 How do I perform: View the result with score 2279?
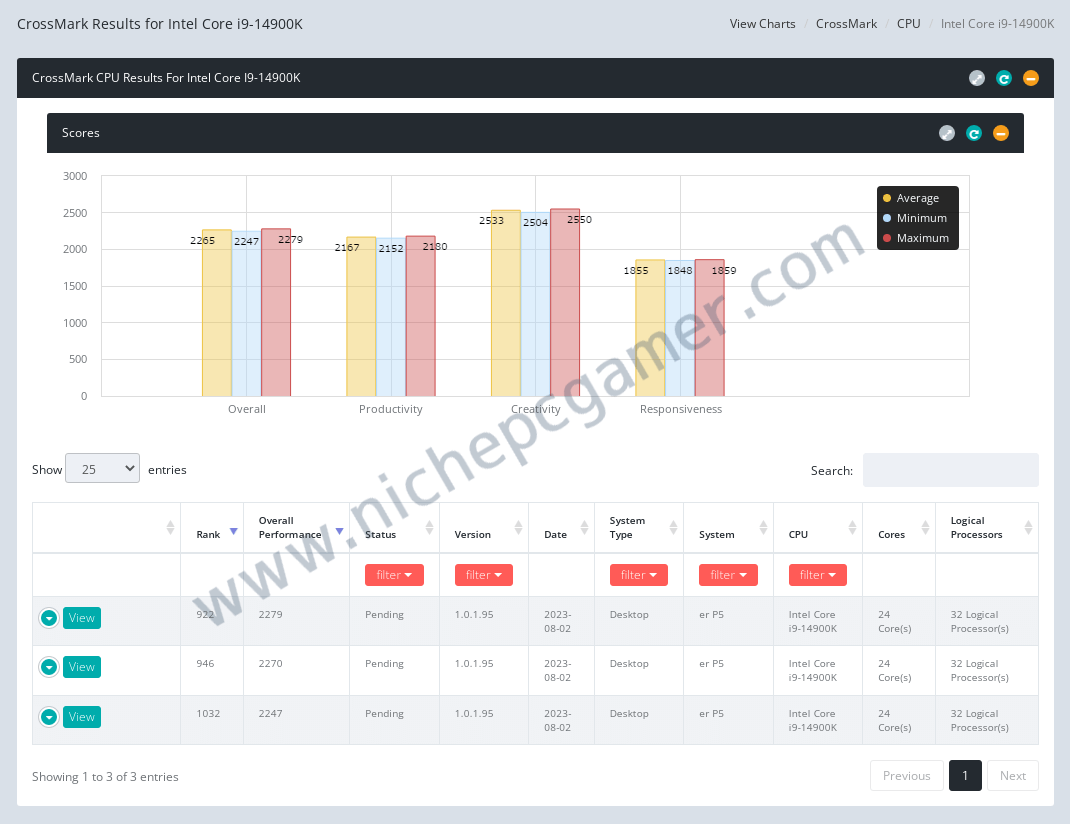point(82,618)
